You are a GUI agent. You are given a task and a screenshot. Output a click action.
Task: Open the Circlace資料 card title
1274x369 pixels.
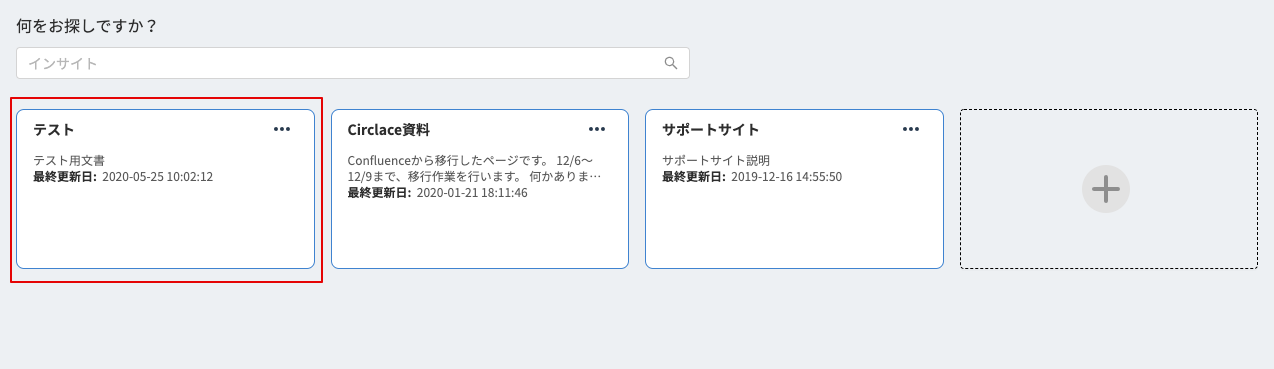click(x=389, y=130)
